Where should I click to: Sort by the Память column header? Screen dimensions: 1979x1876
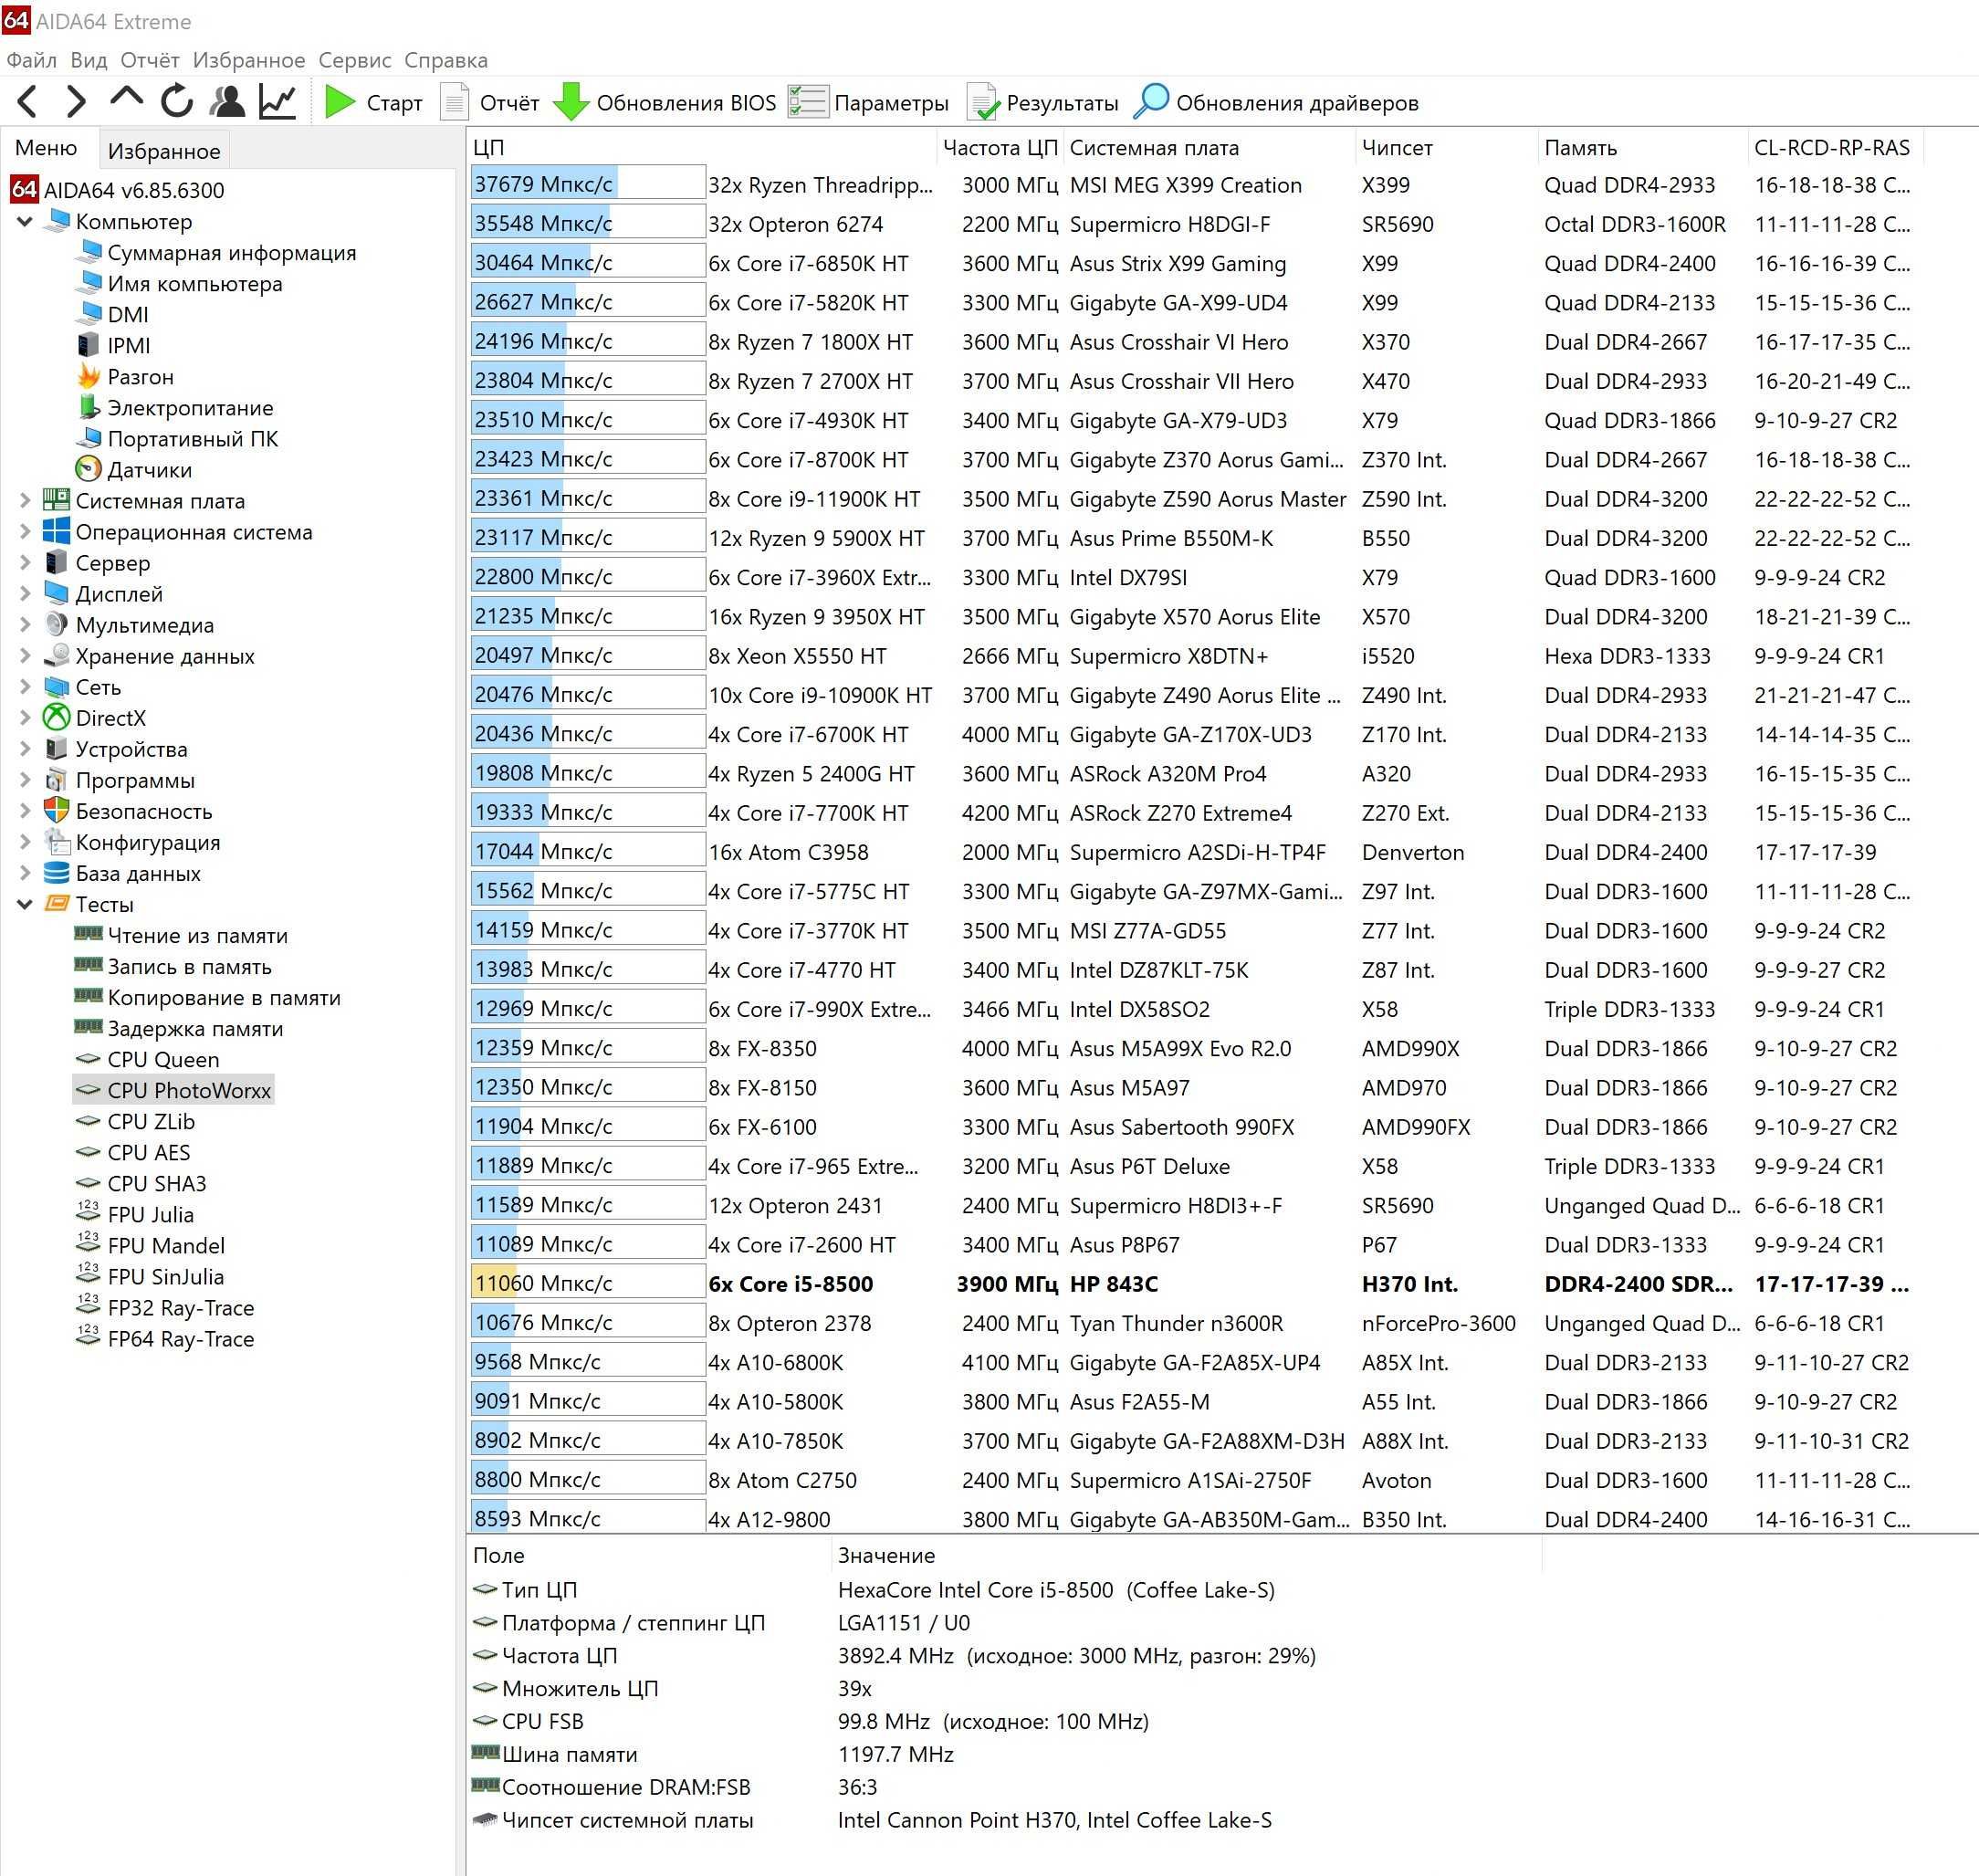pyautogui.click(x=1642, y=147)
